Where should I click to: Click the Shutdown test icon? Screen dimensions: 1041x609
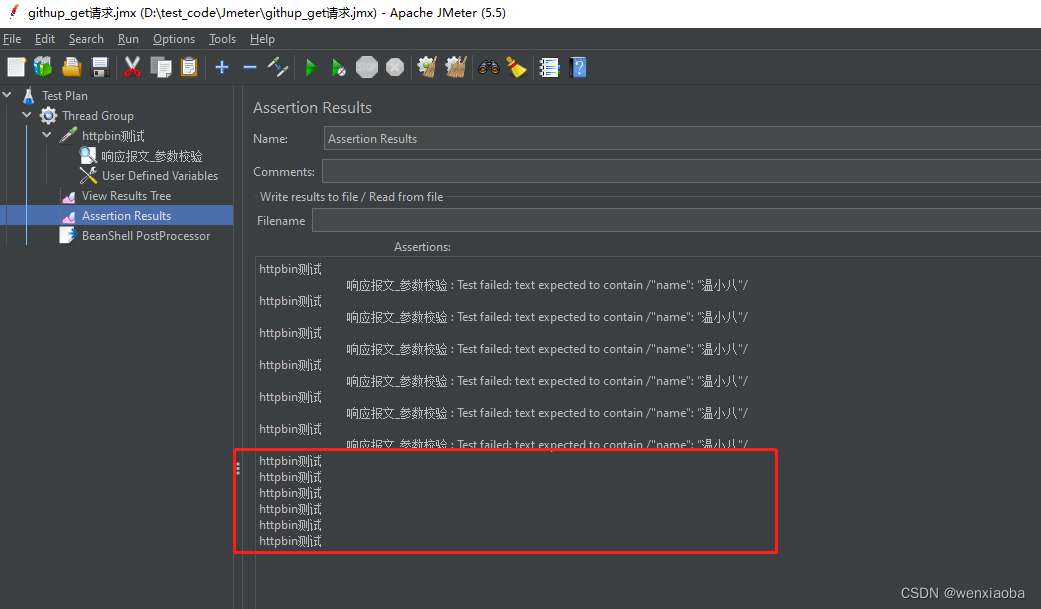point(394,67)
